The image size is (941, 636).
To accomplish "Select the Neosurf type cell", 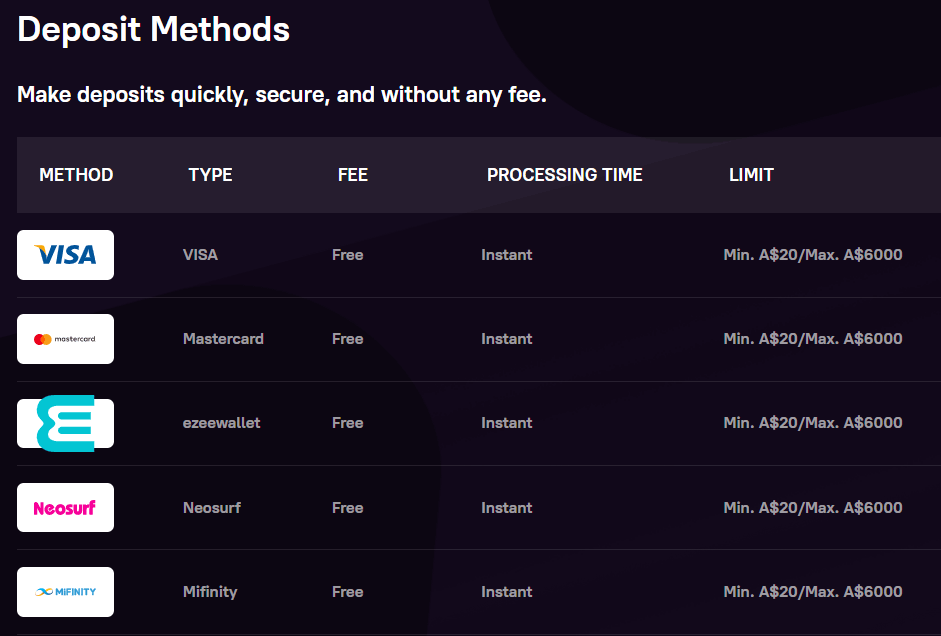I will (x=212, y=508).
